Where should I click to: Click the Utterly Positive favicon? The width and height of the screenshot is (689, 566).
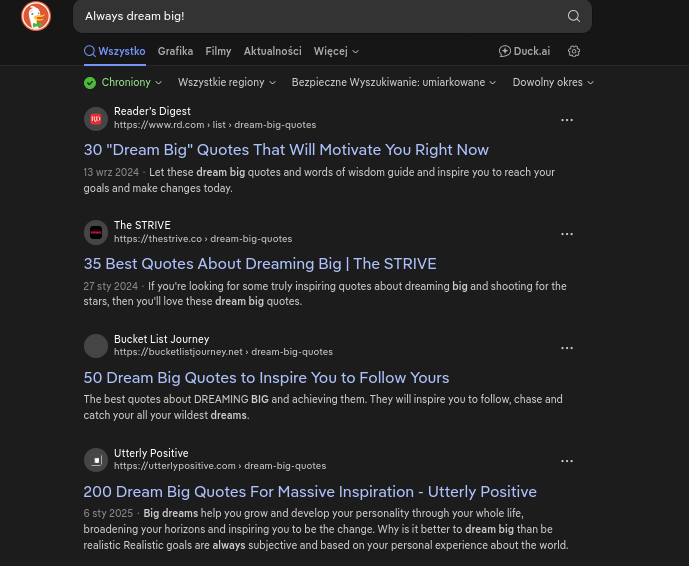96,461
